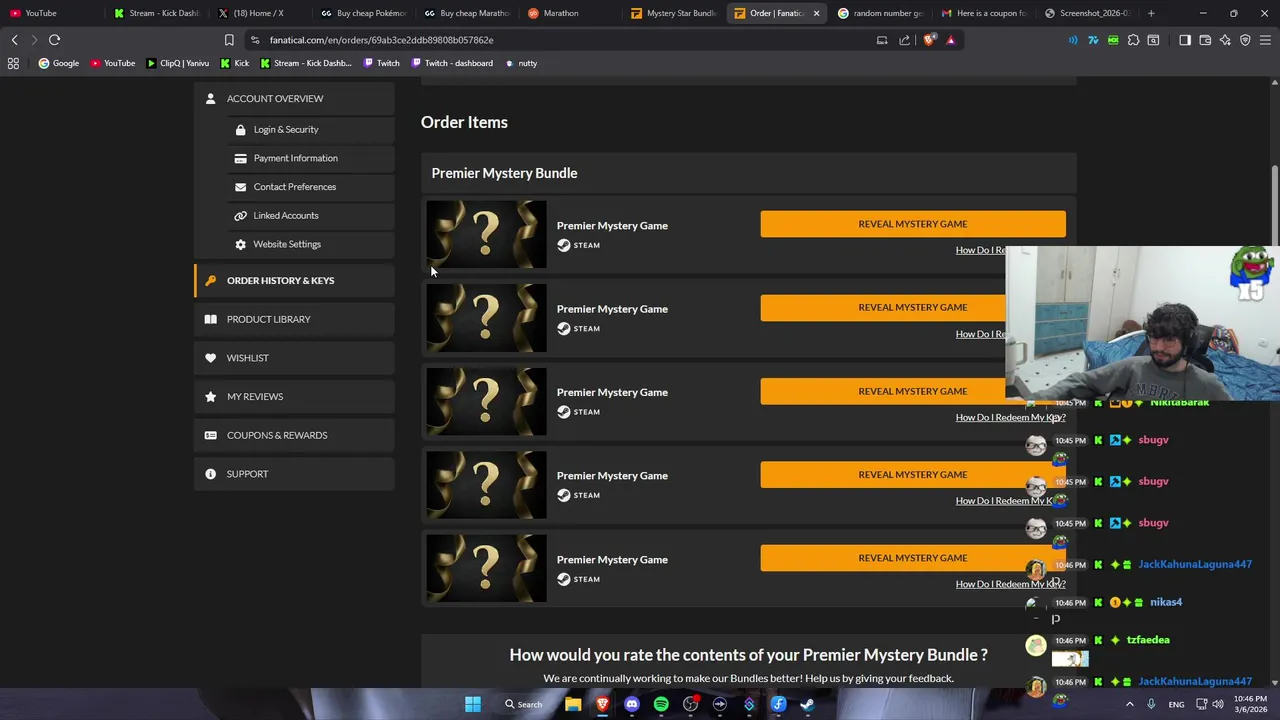Open a new browser tab
The height and width of the screenshot is (720, 1280).
coord(1151,13)
